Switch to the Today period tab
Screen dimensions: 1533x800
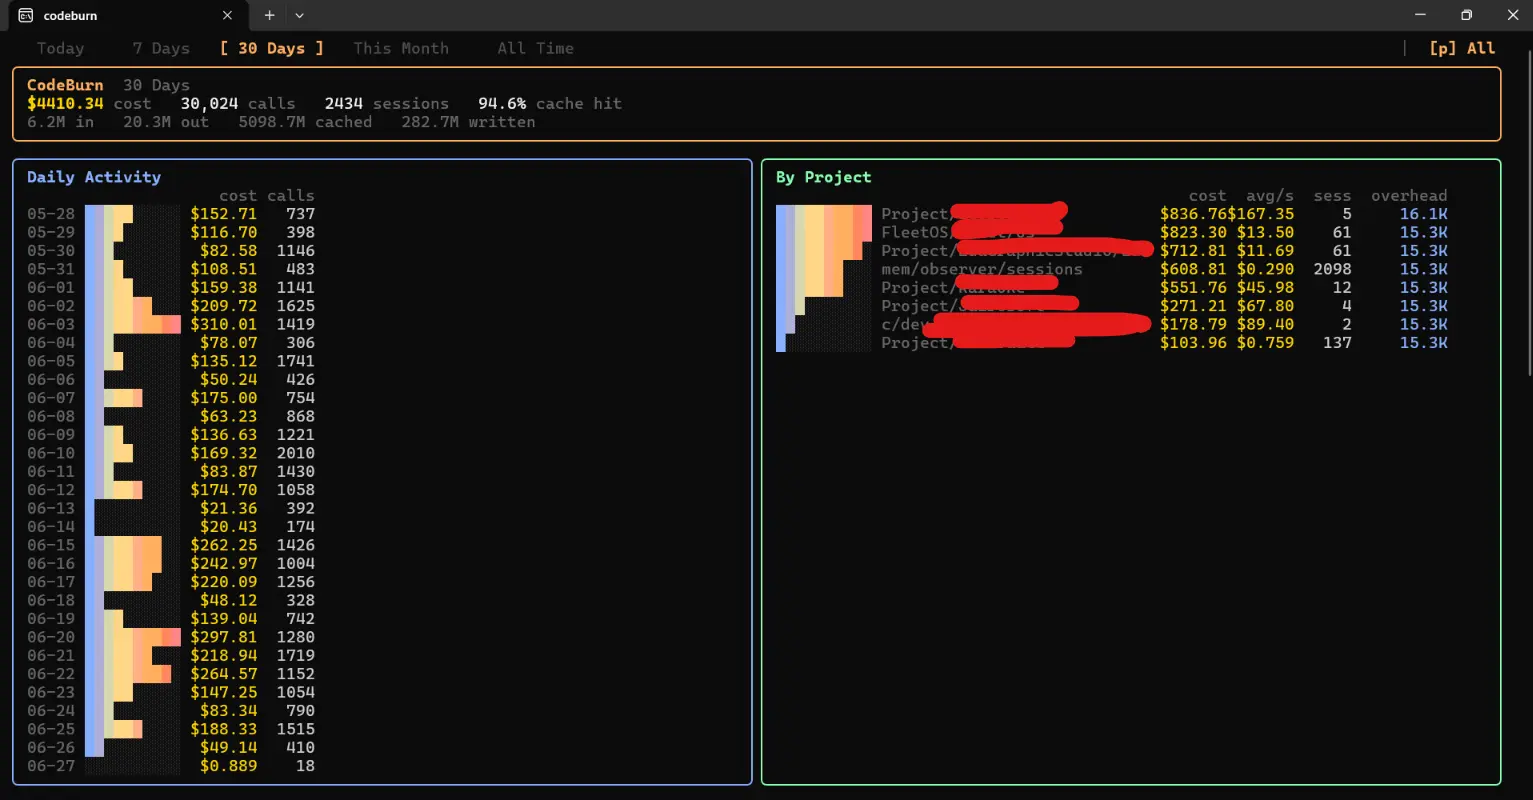point(60,48)
